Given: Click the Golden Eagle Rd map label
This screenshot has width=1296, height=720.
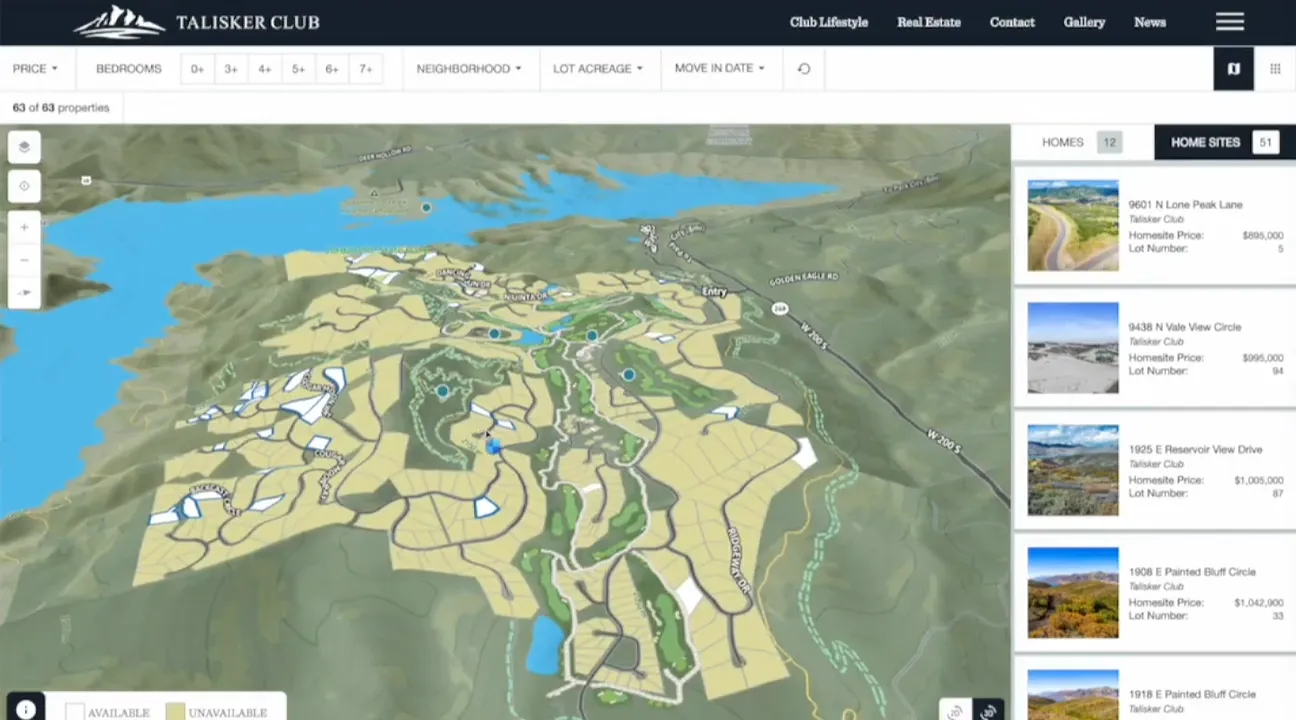Looking at the screenshot, I should click(805, 277).
